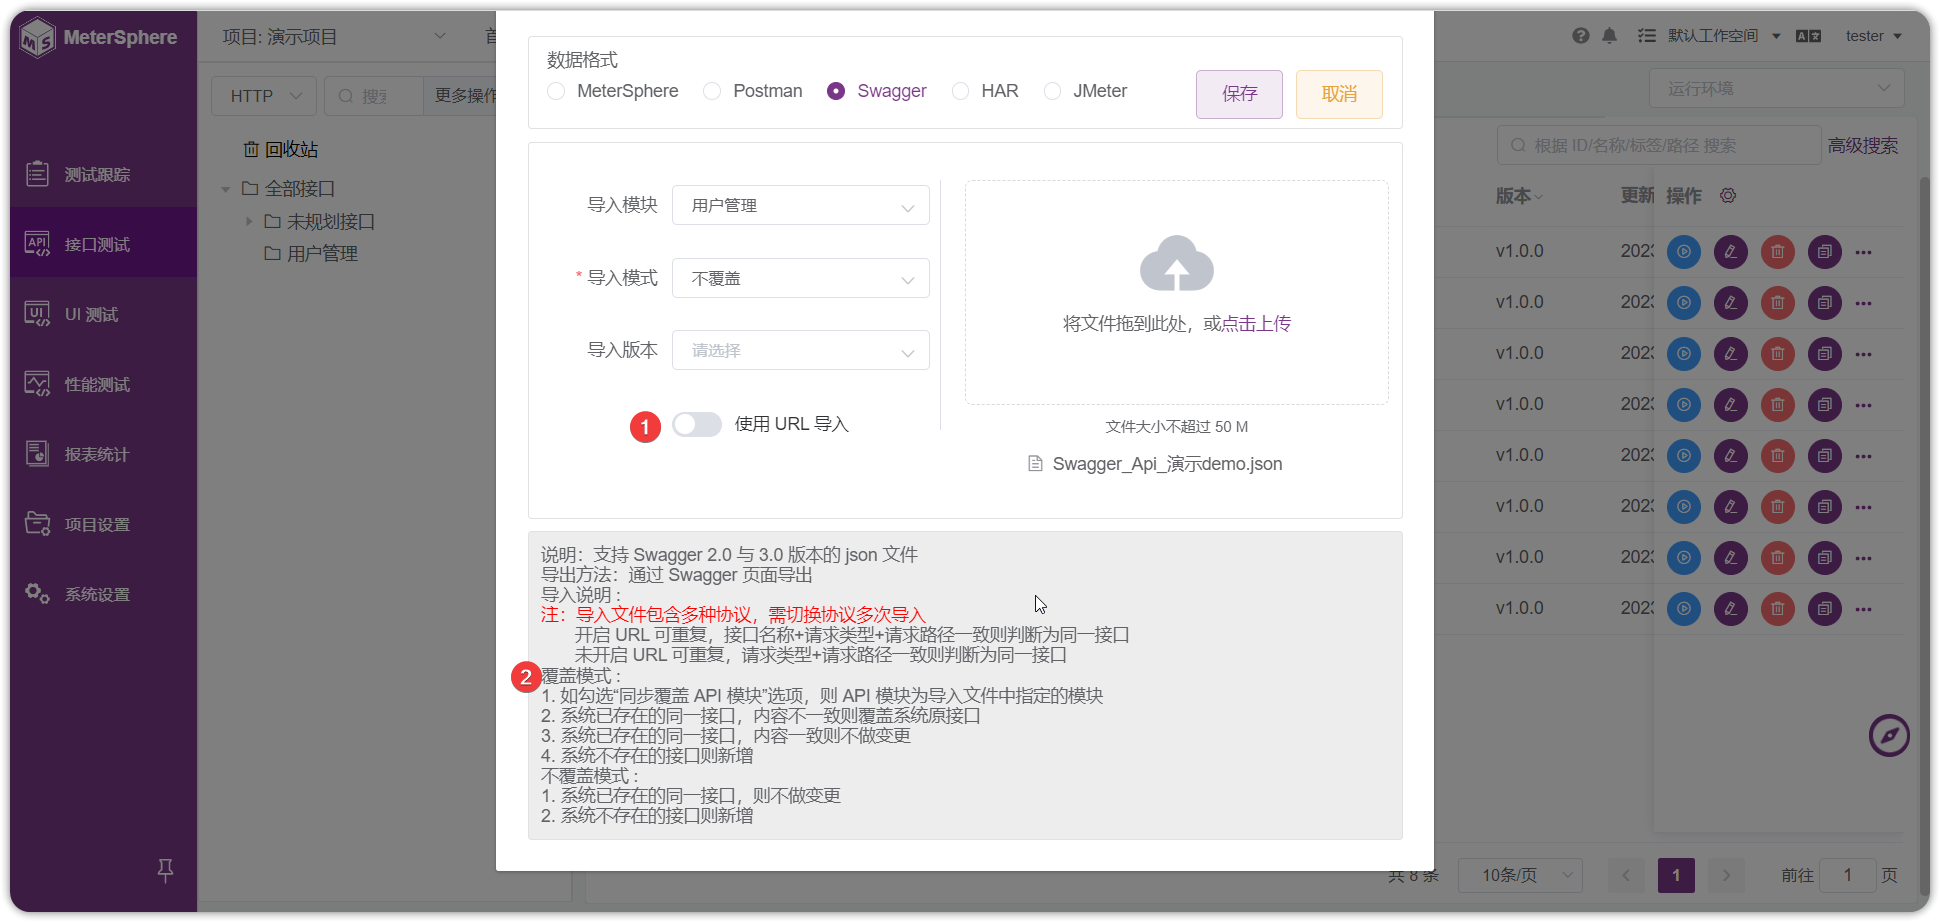Click the 保存 button
The image size is (1940, 922).
[x=1239, y=94]
